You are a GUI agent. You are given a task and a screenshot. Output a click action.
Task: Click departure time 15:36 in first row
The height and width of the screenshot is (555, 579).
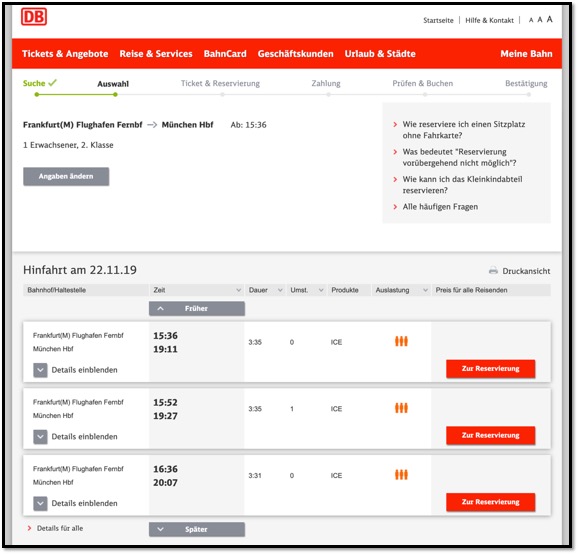pos(165,336)
